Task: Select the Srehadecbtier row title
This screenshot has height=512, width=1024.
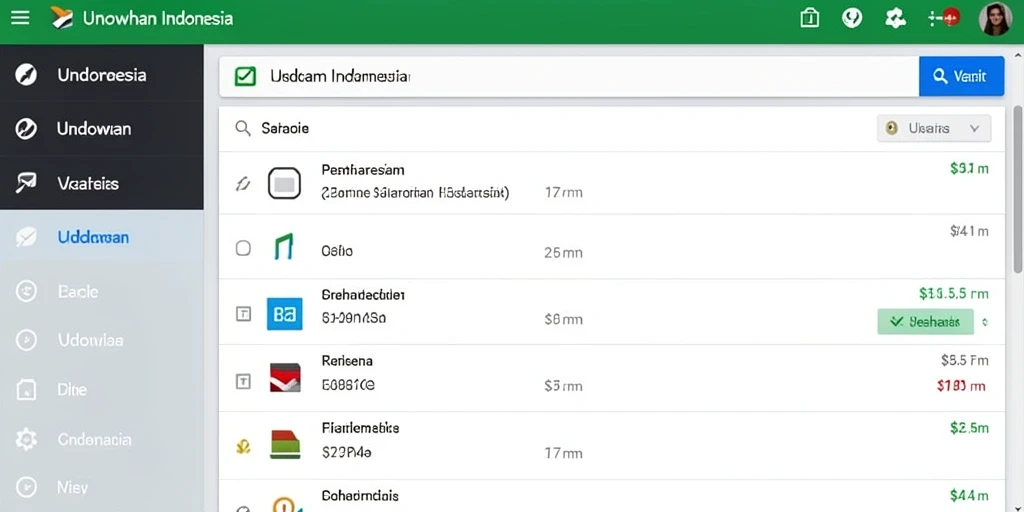Action: tap(363, 295)
